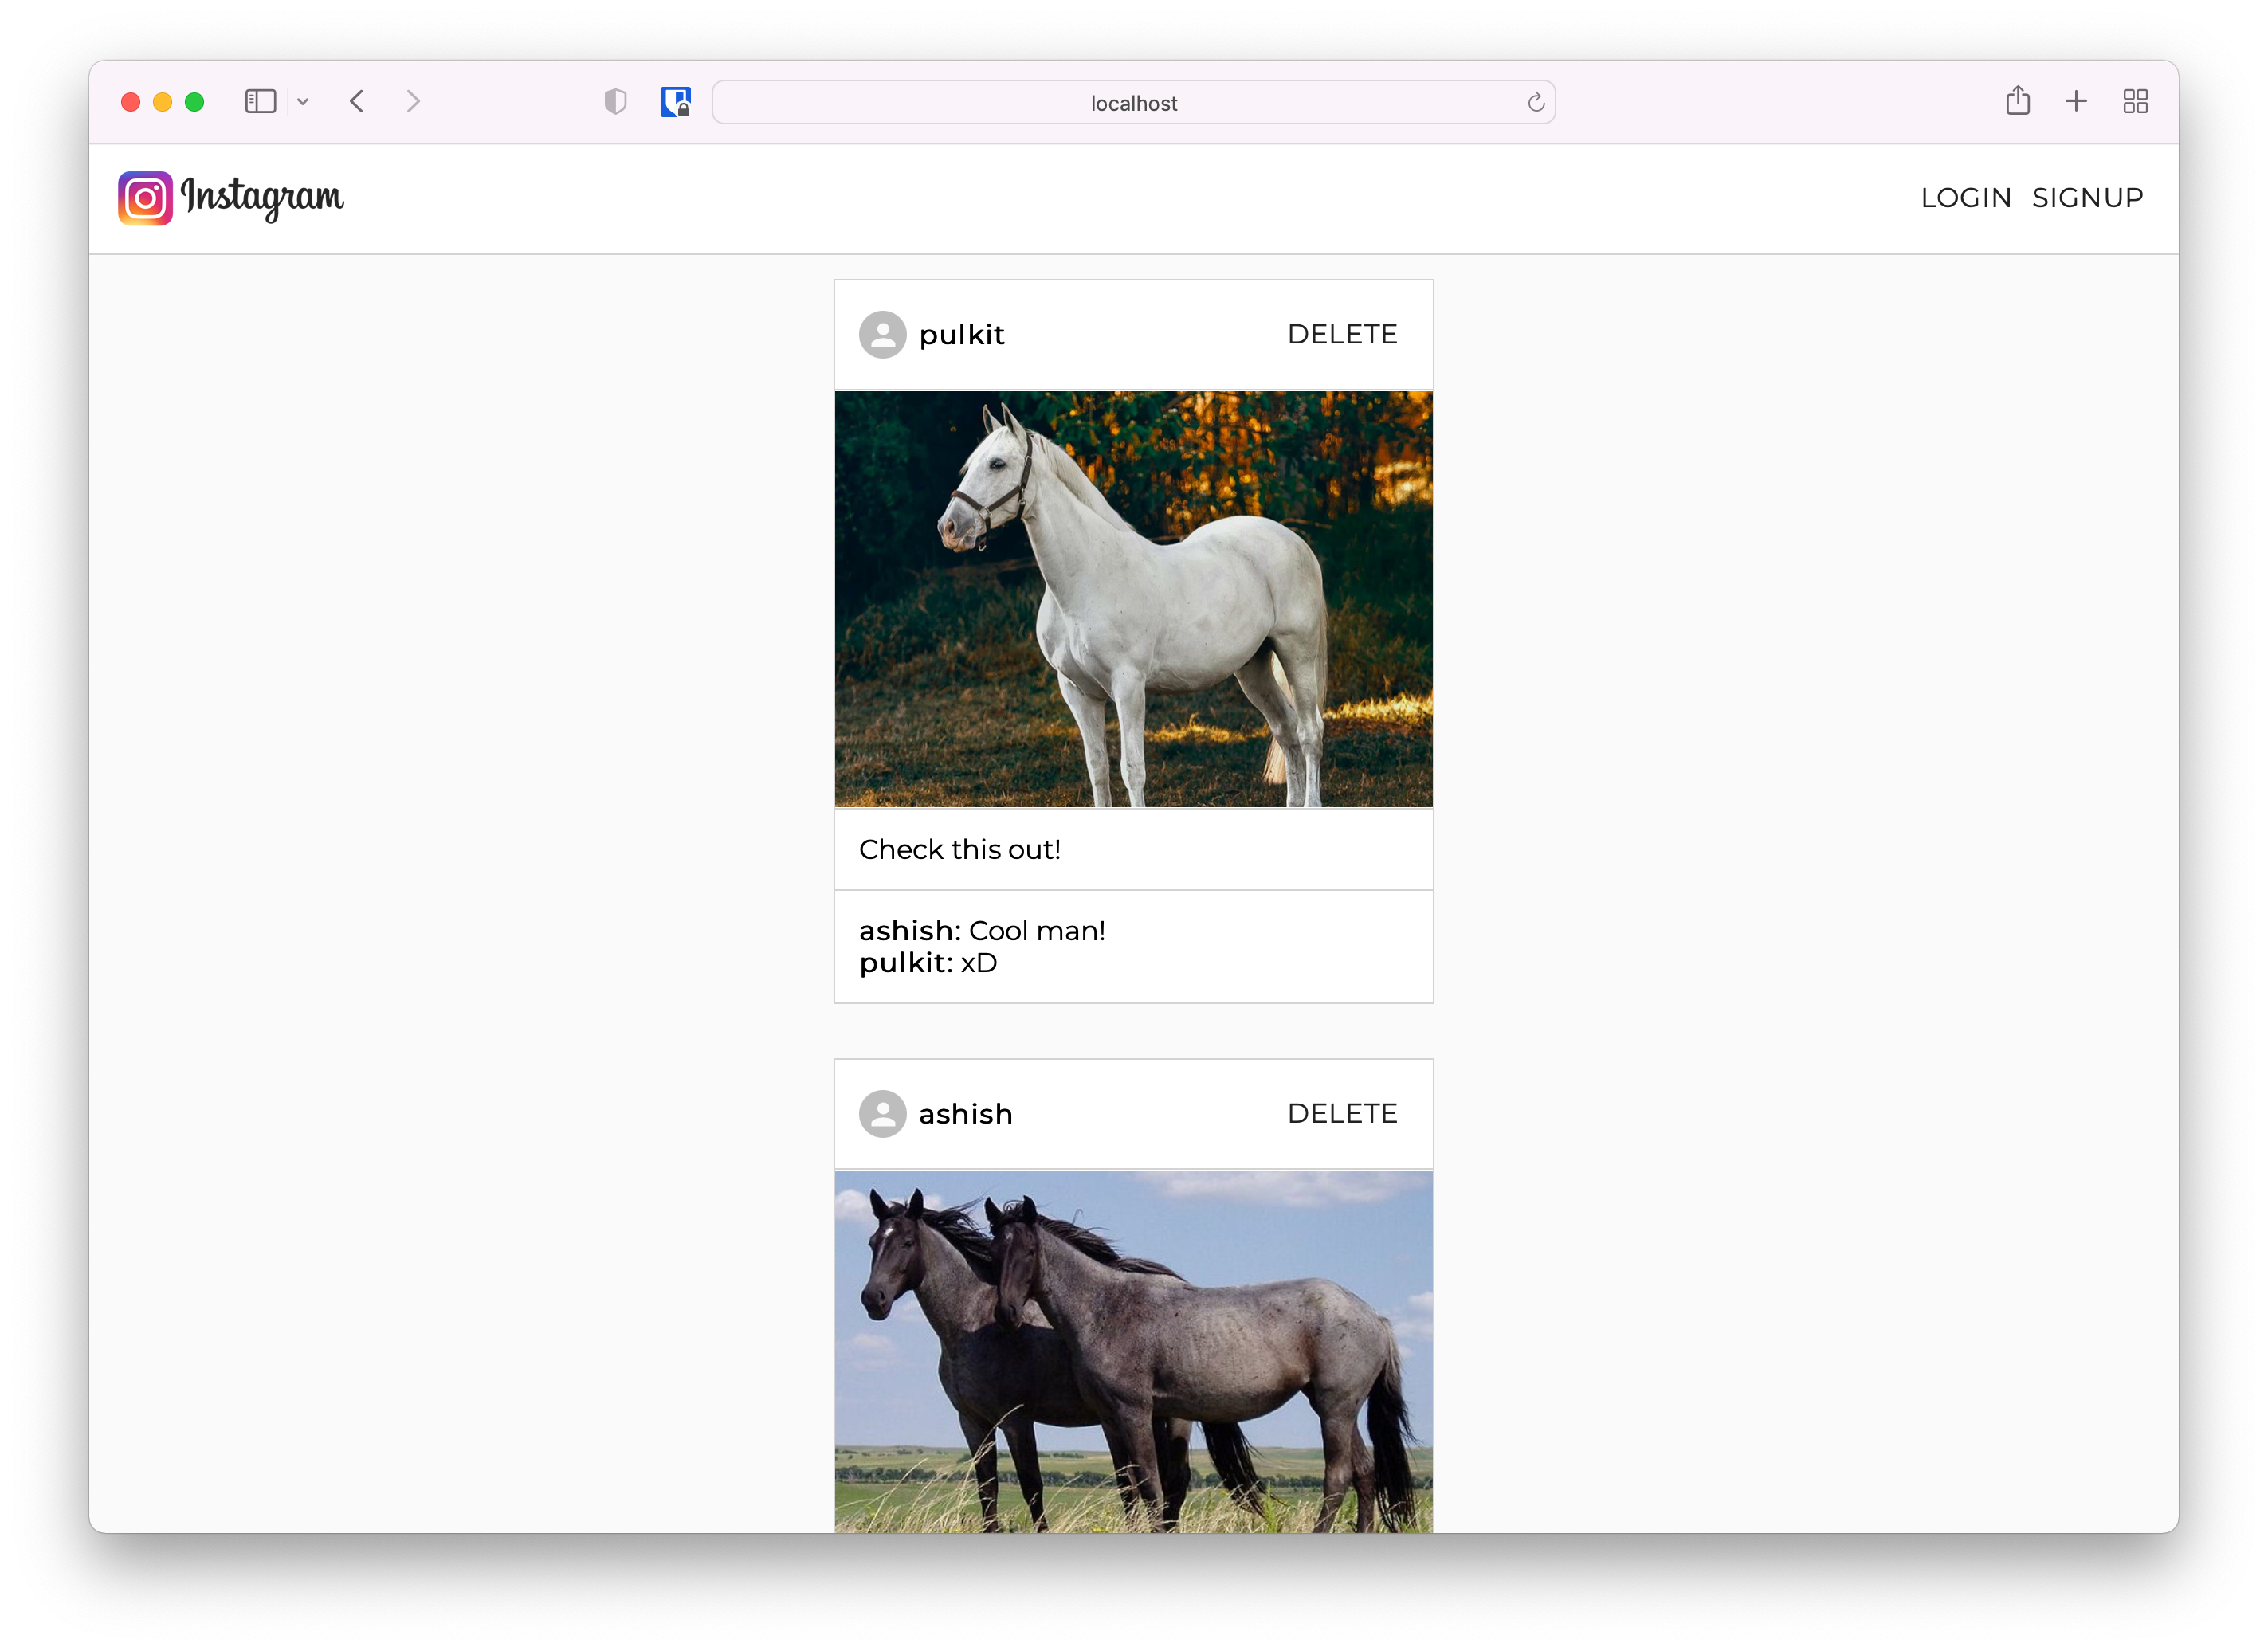Screen dimensions: 2268x1651
Task: Click ashish's profile avatar icon
Action: [x=882, y=1113]
